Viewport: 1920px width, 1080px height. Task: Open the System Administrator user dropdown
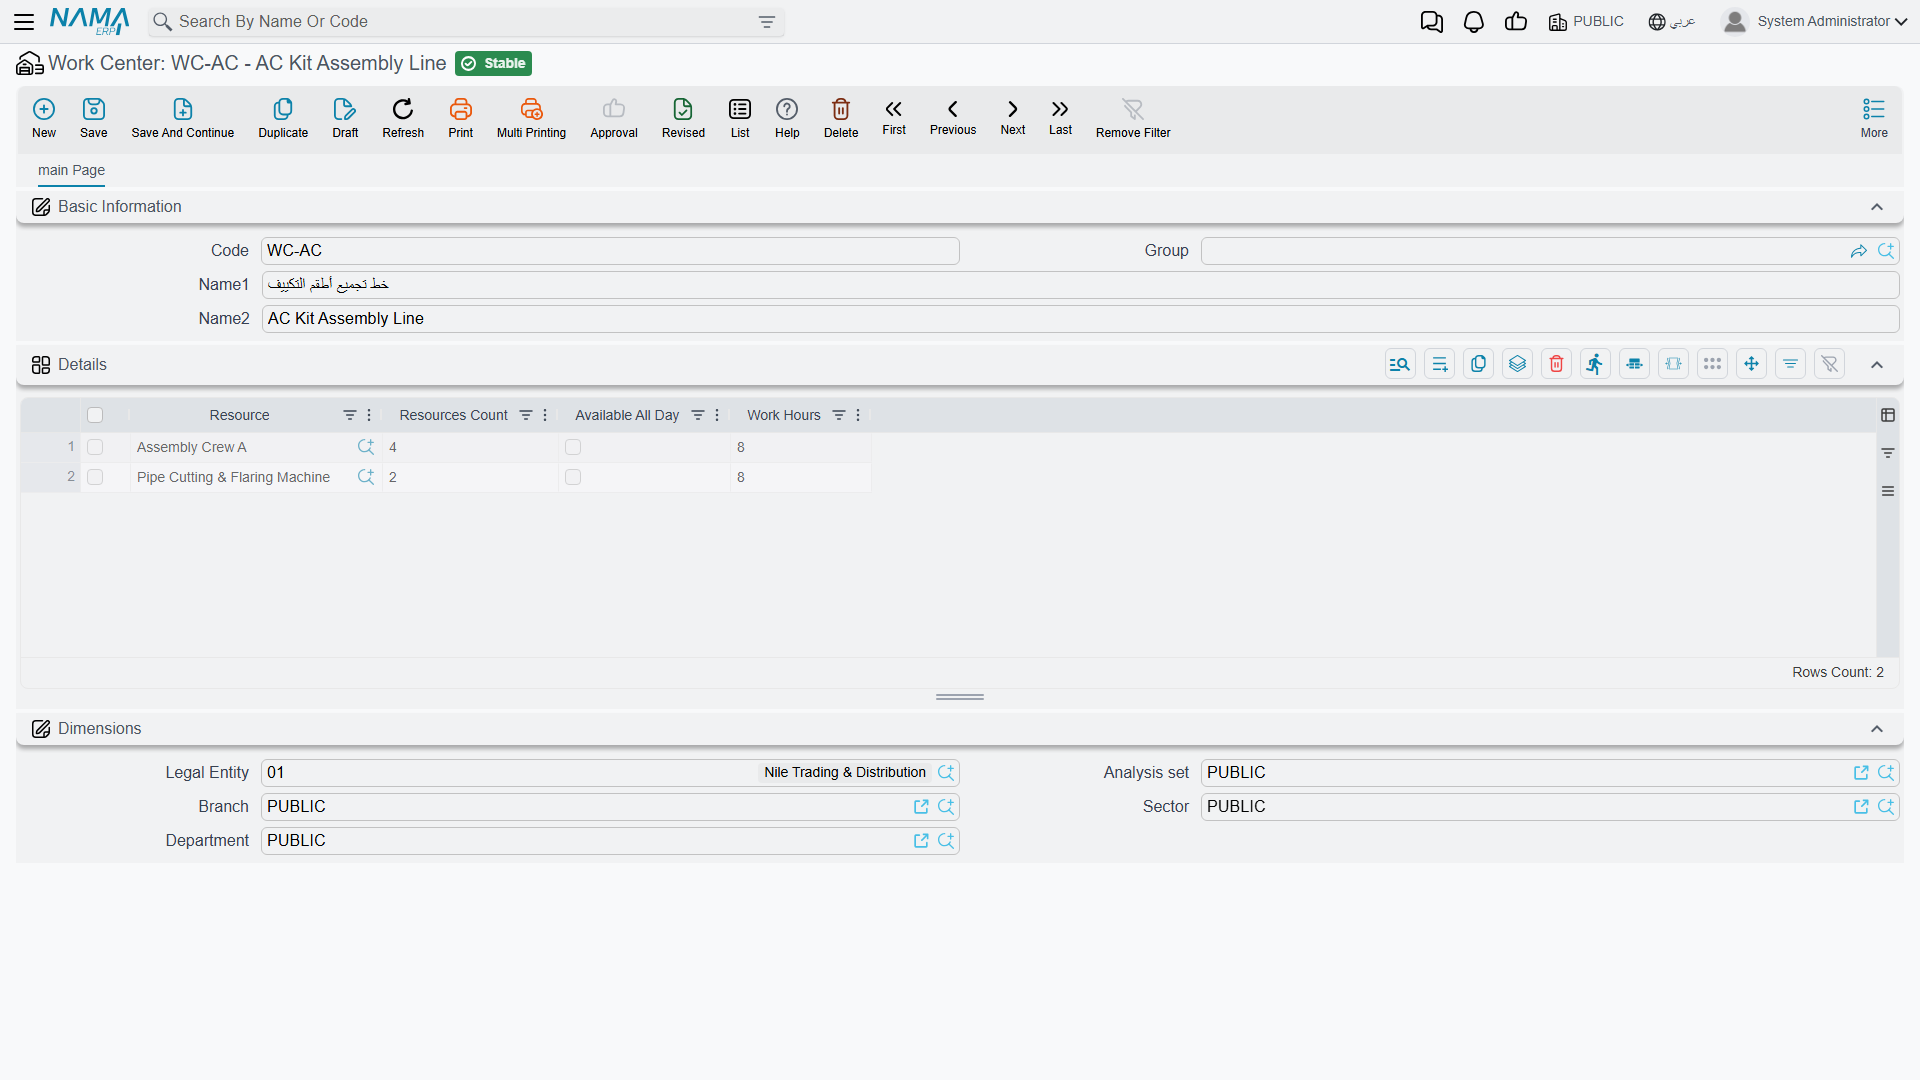(1815, 21)
